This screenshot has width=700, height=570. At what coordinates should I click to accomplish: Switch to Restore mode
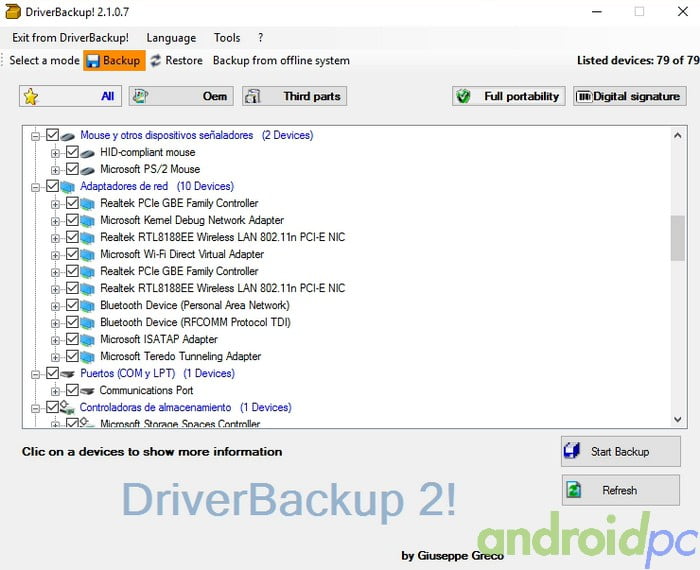pyautogui.click(x=177, y=60)
